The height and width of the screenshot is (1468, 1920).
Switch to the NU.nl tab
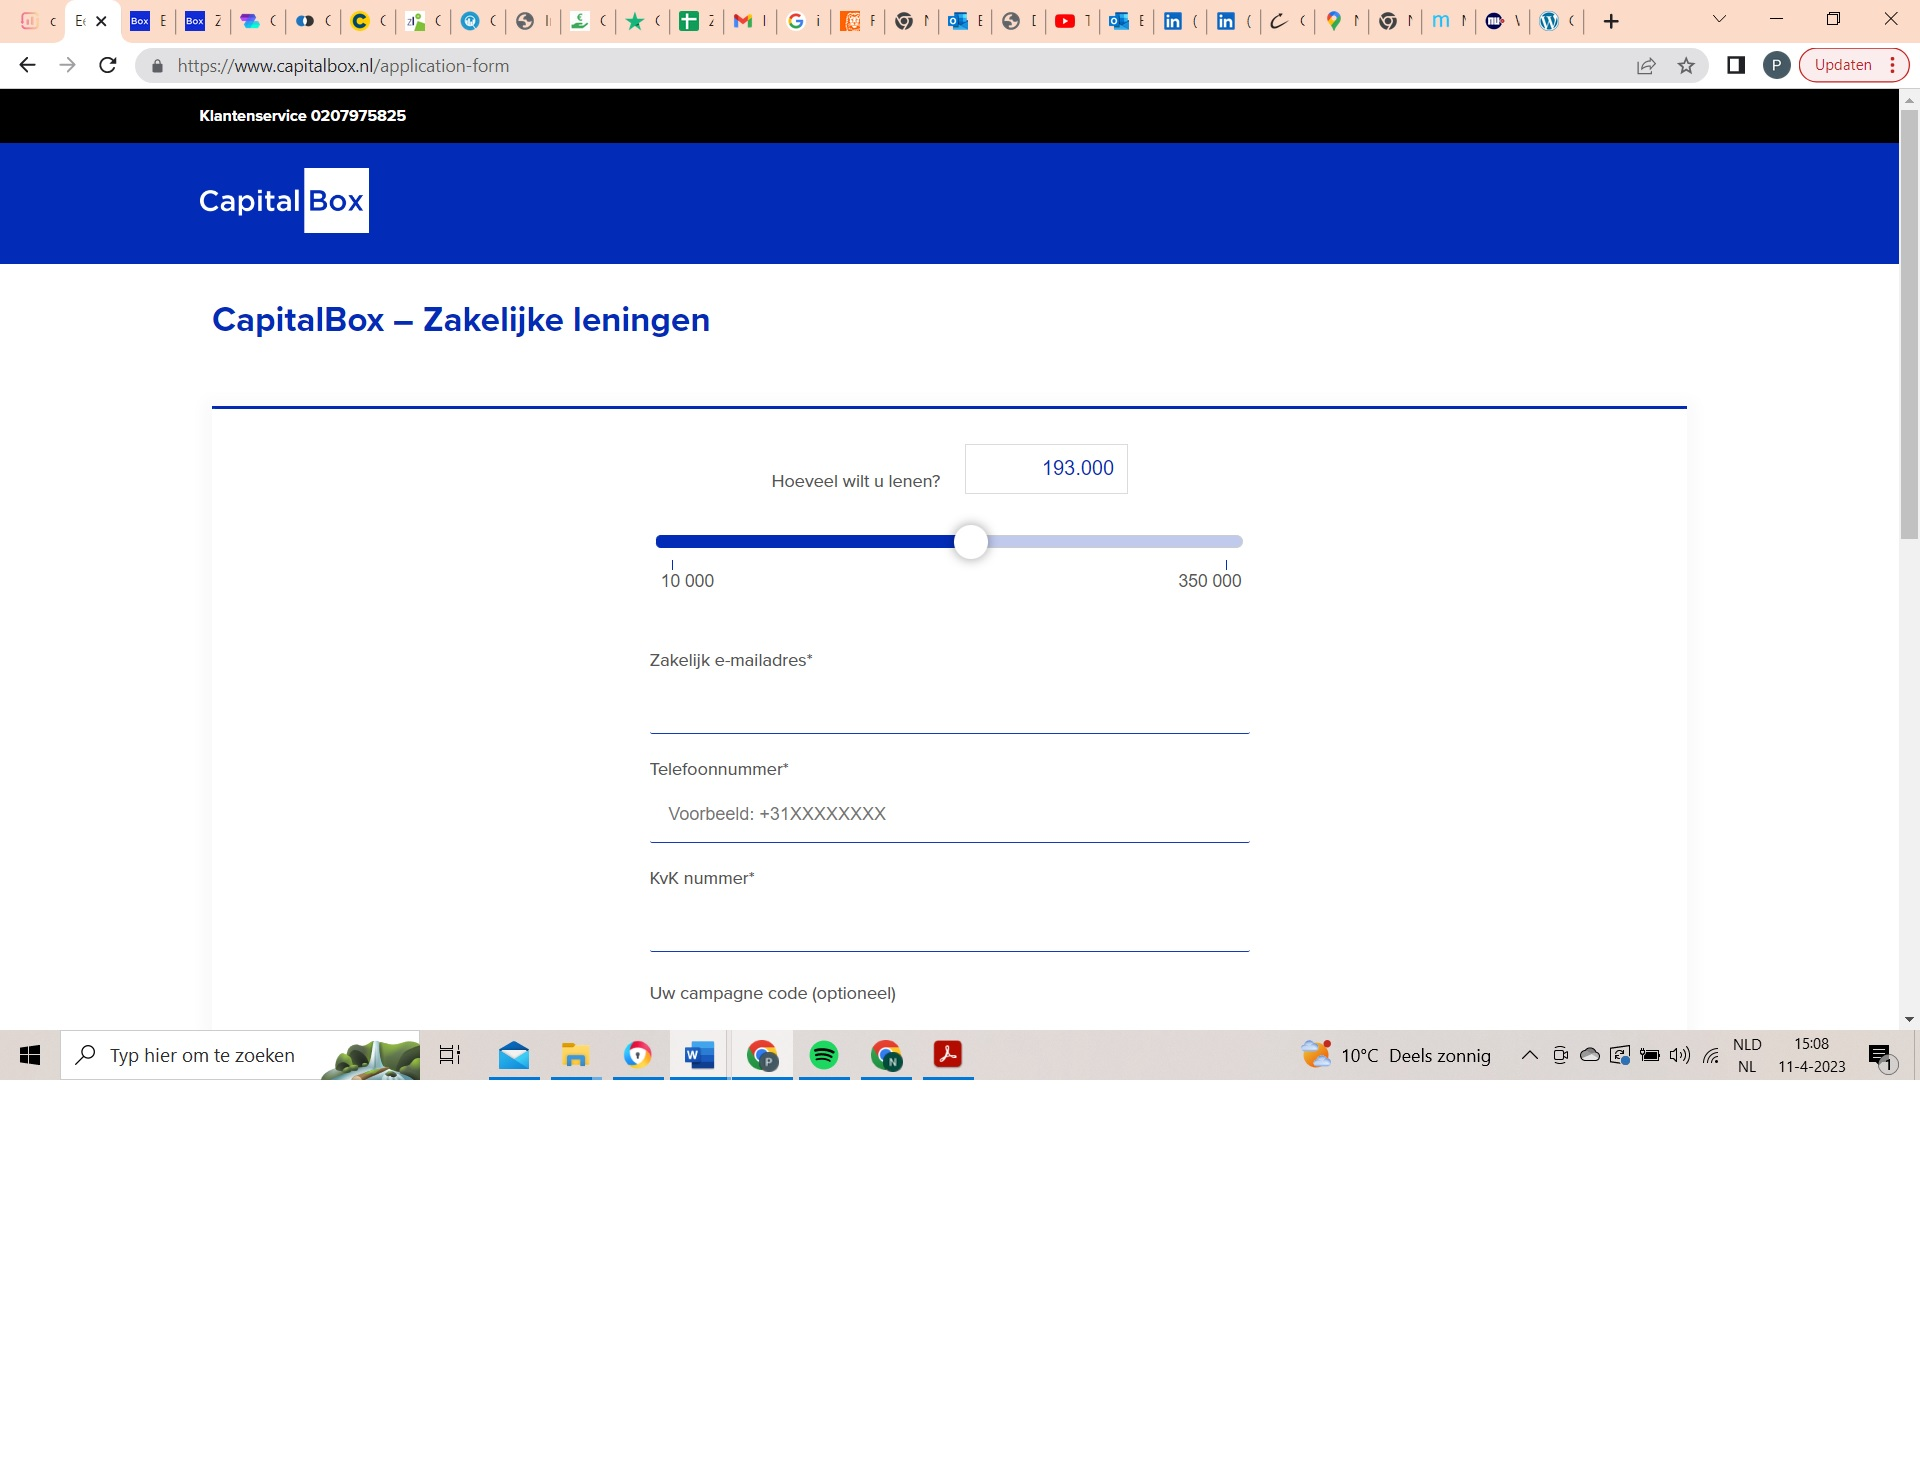[x=1503, y=21]
